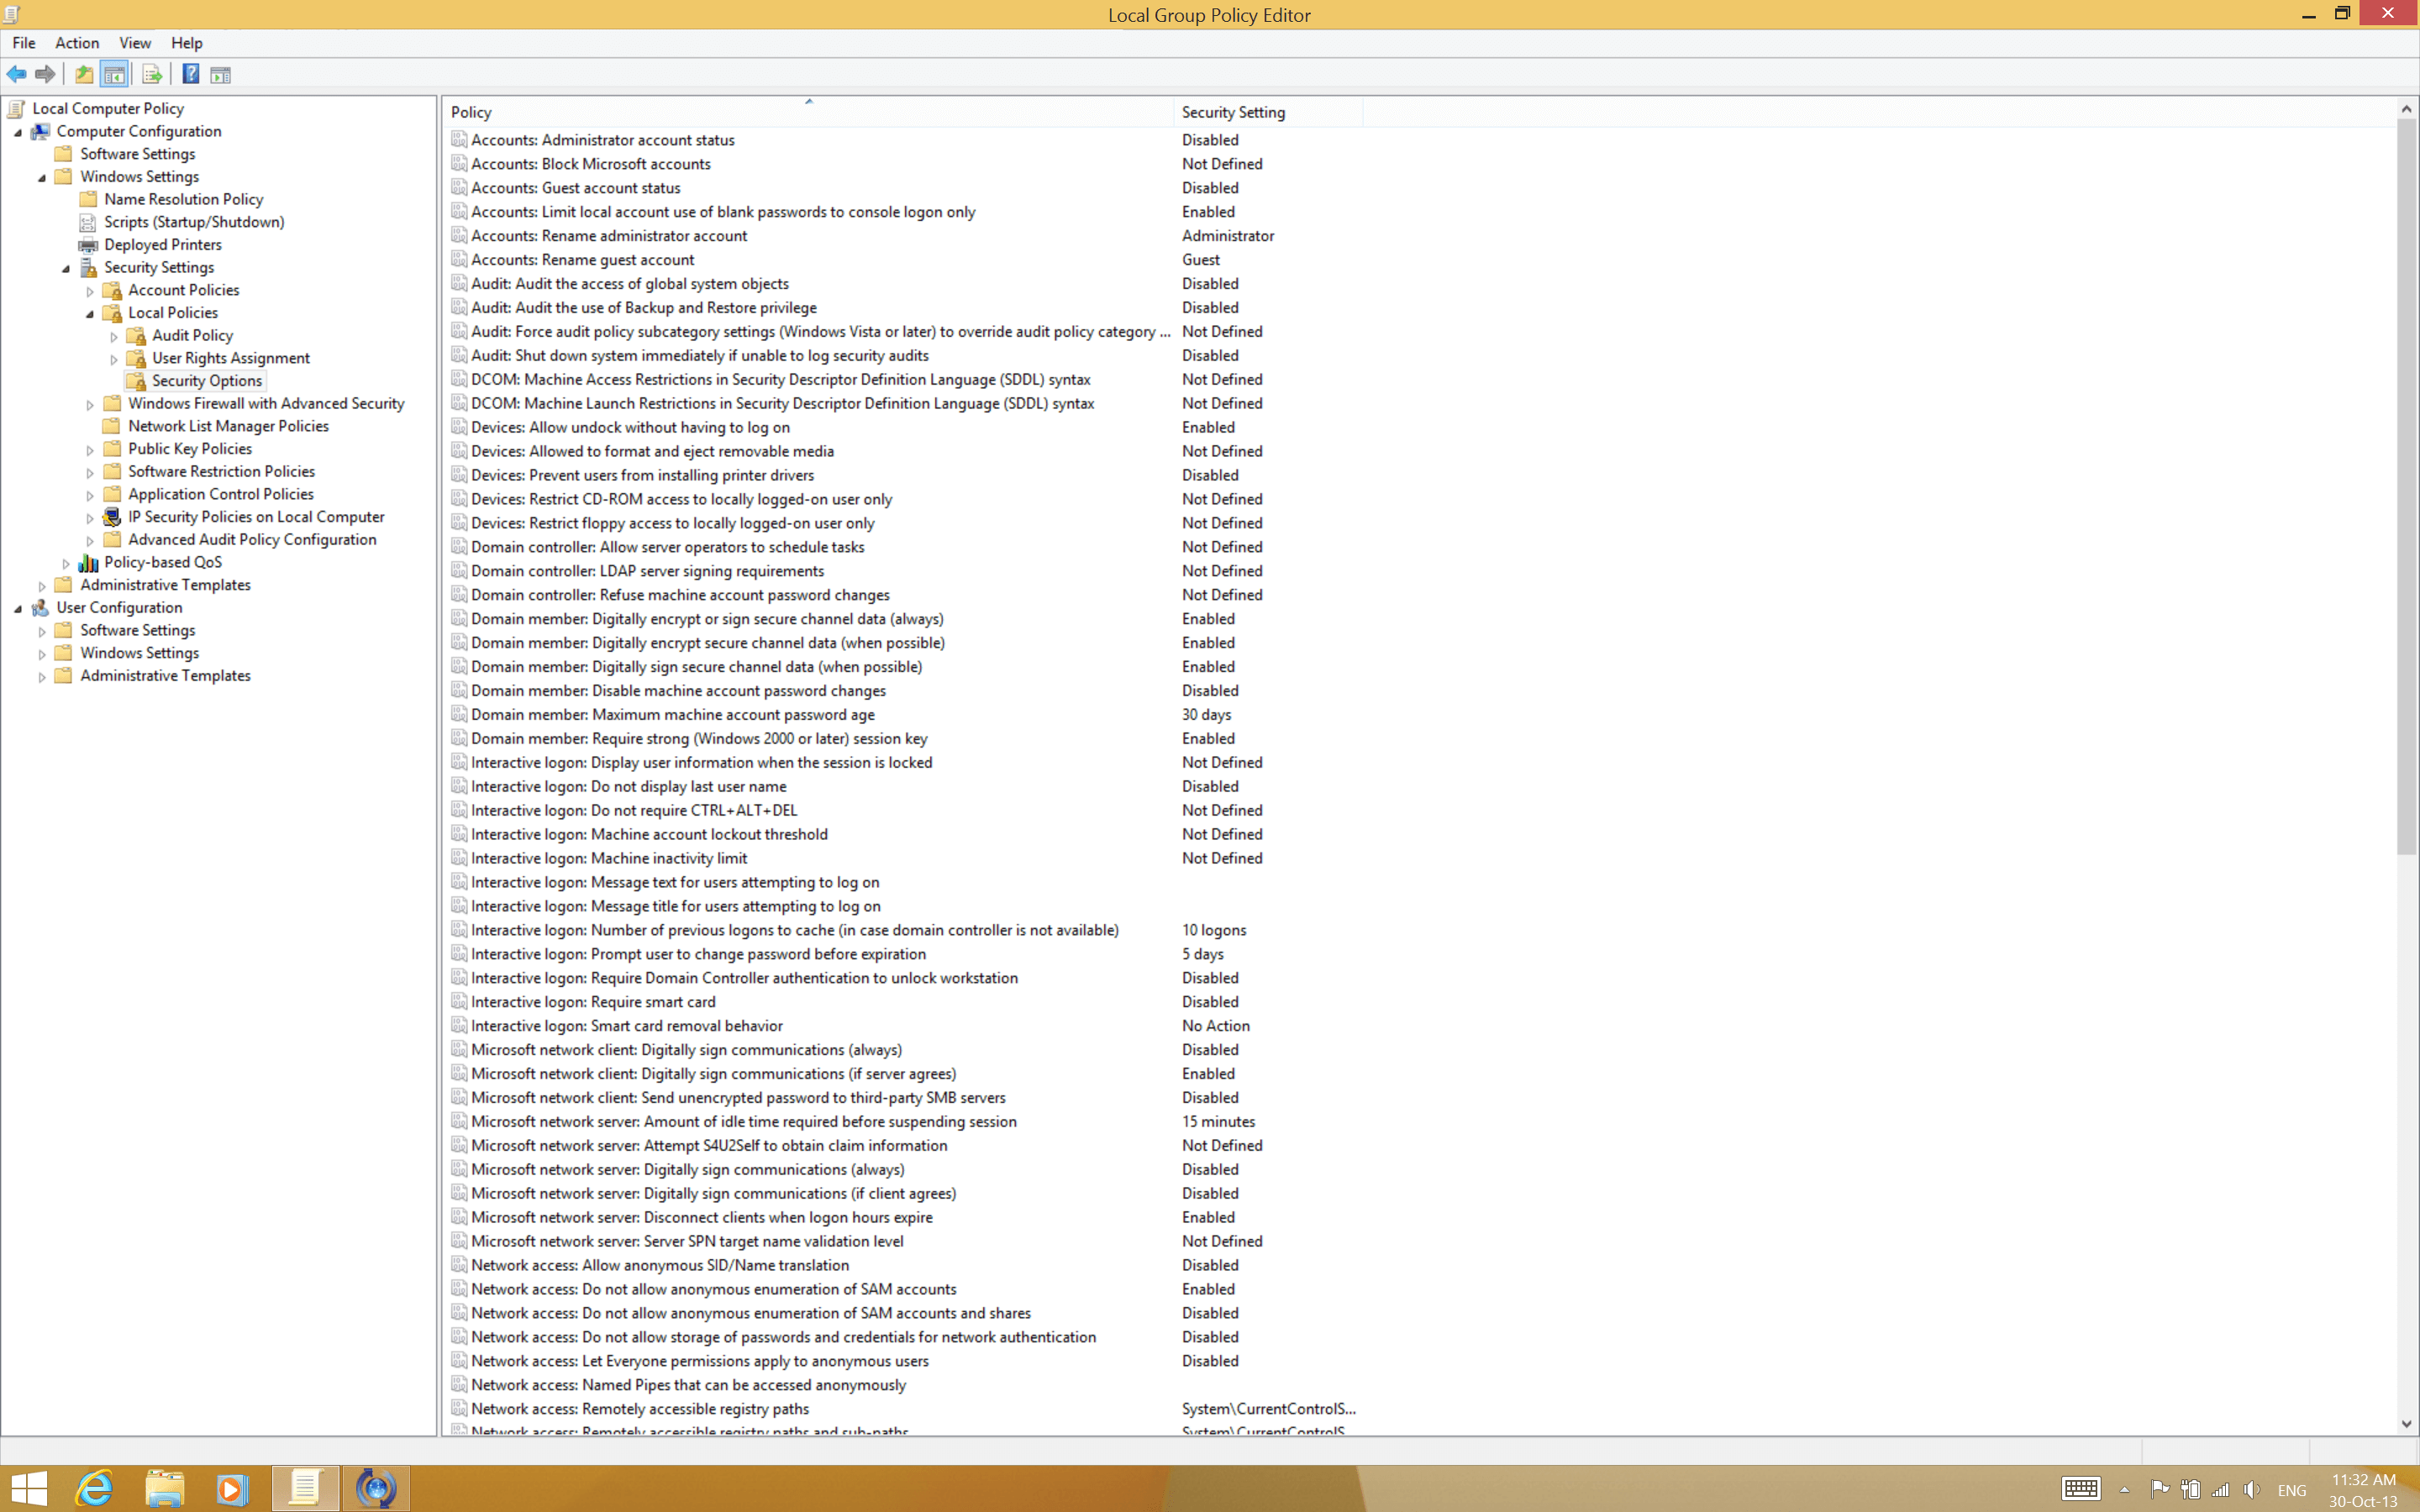Click the vertical scrollbar thumb in policy list
2420x1512 pixels.
pyautogui.click(x=2406, y=487)
